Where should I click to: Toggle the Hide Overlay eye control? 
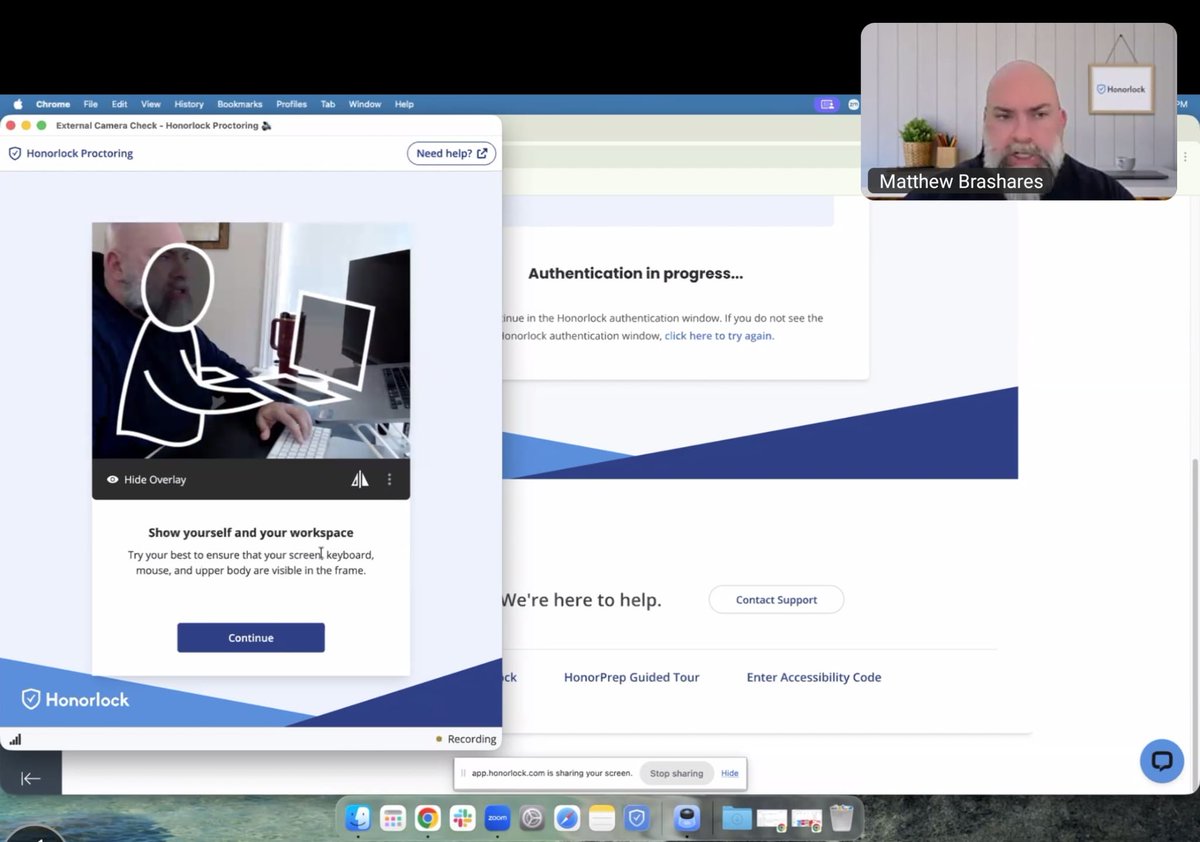click(x=146, y=480)
